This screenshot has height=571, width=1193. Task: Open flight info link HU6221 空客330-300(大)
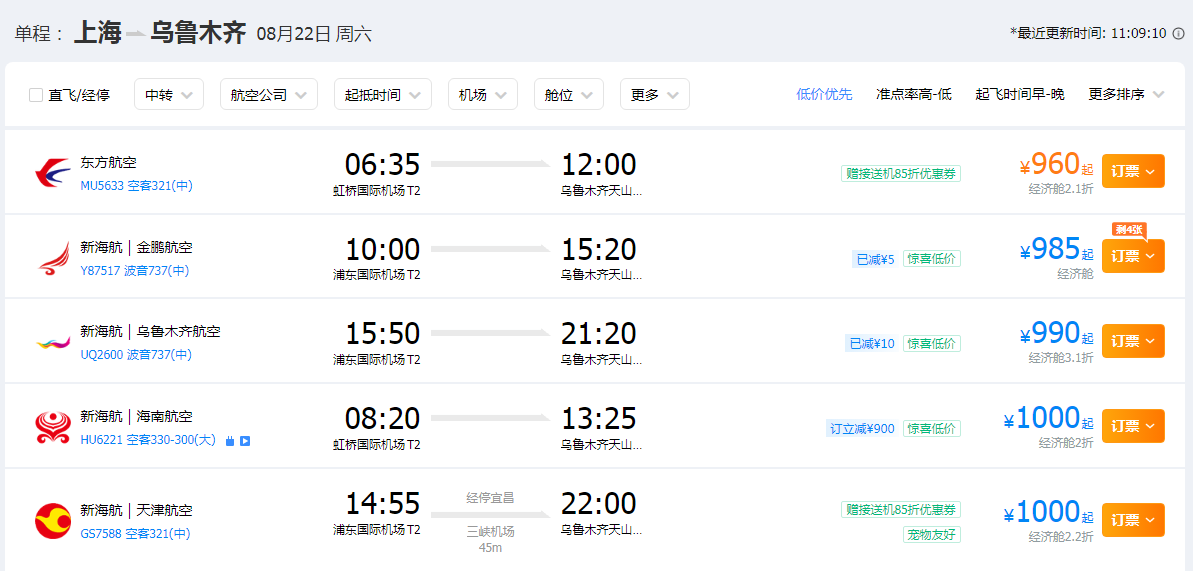tap(149, 440)
